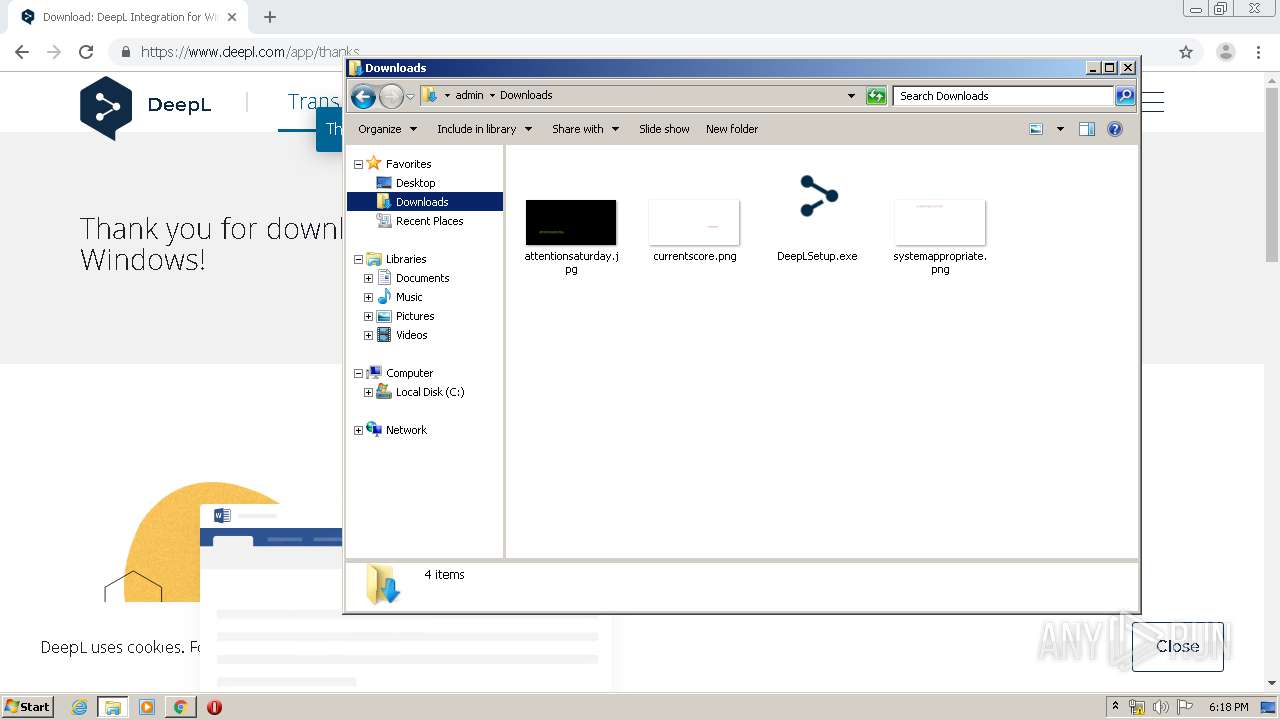Select currentscore.png thumbnail
The image size is (1280, 720).
[694, 222]
